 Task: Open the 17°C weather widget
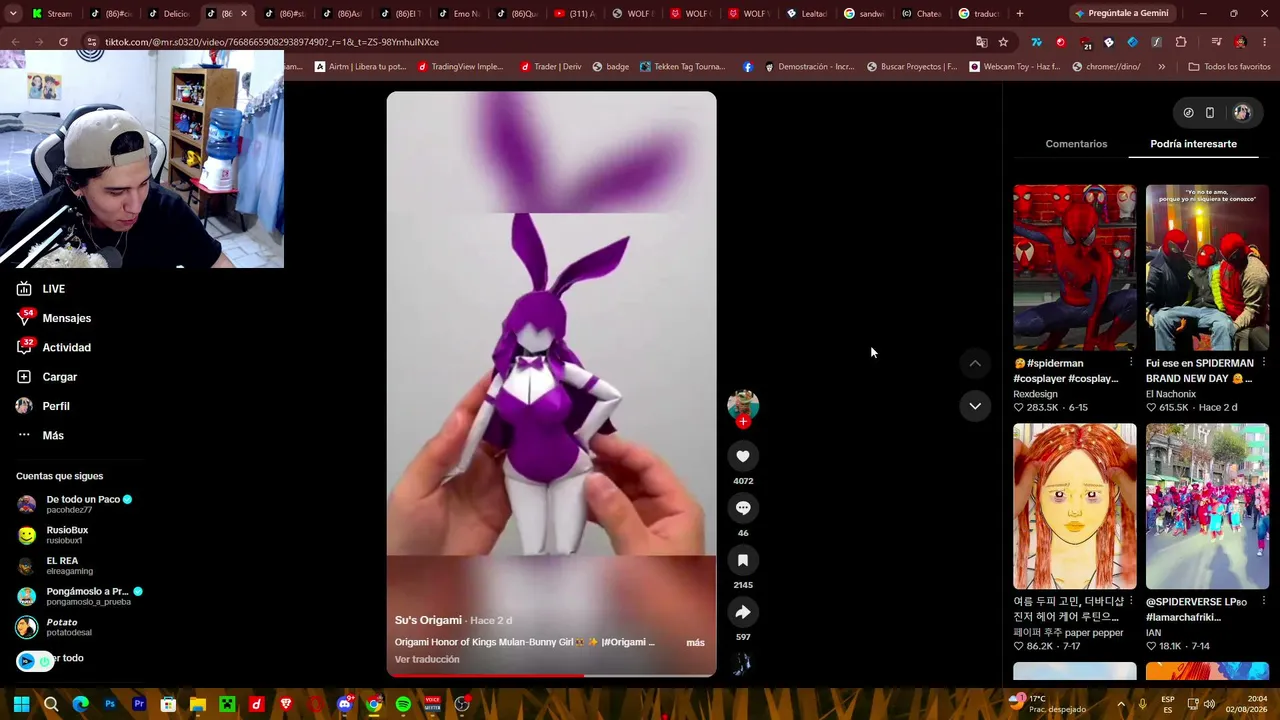pos(1047,704)
